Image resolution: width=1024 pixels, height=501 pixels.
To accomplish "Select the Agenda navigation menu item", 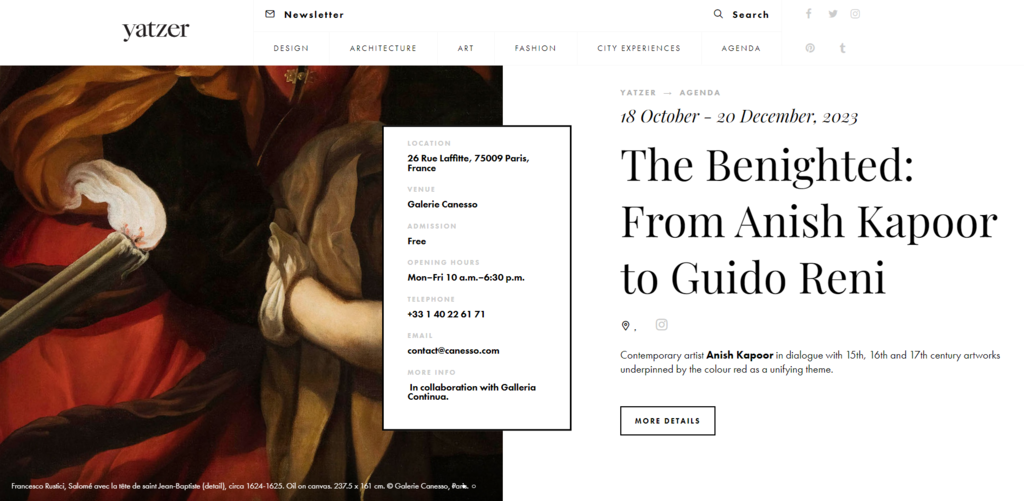I will [x=741, y=48].
